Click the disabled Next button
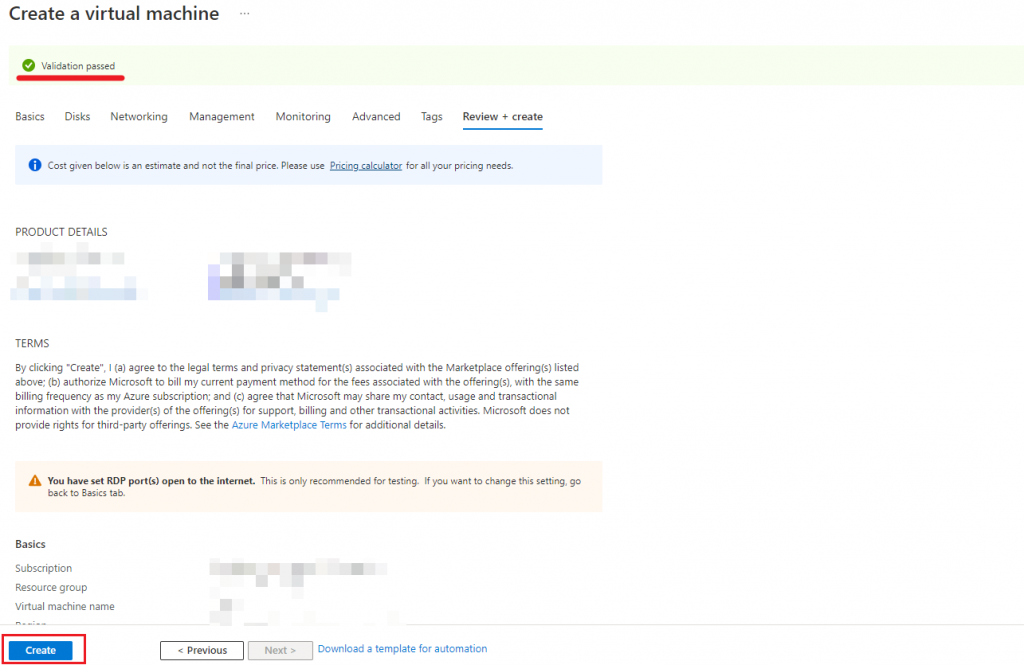Viewport: 1024px width, 665px height. [280, 650]
